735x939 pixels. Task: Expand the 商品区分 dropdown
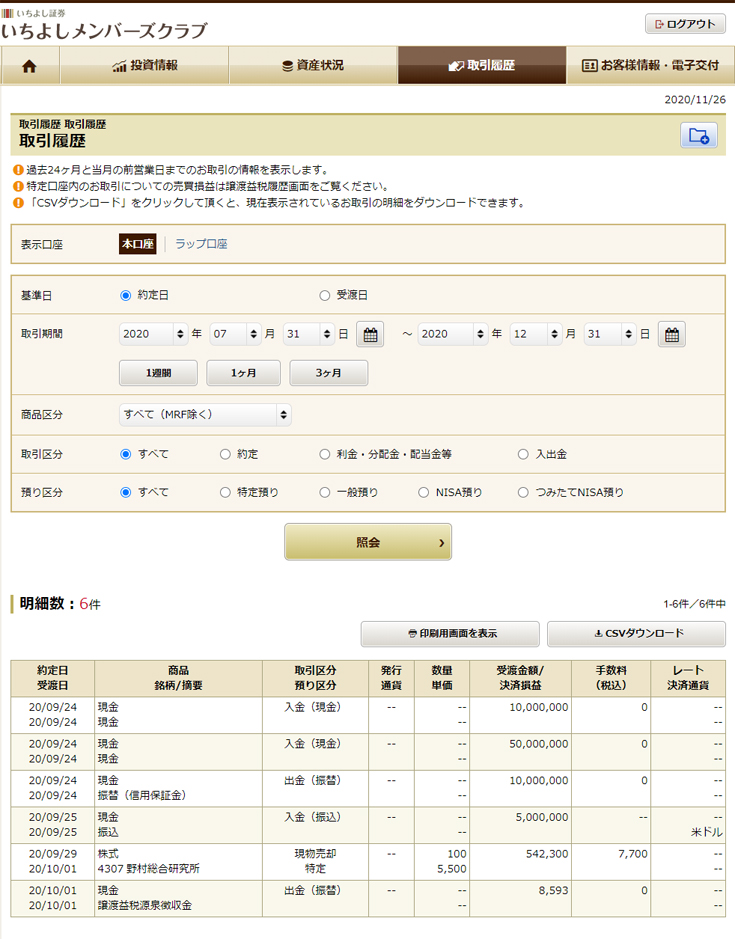coord(204,414)
